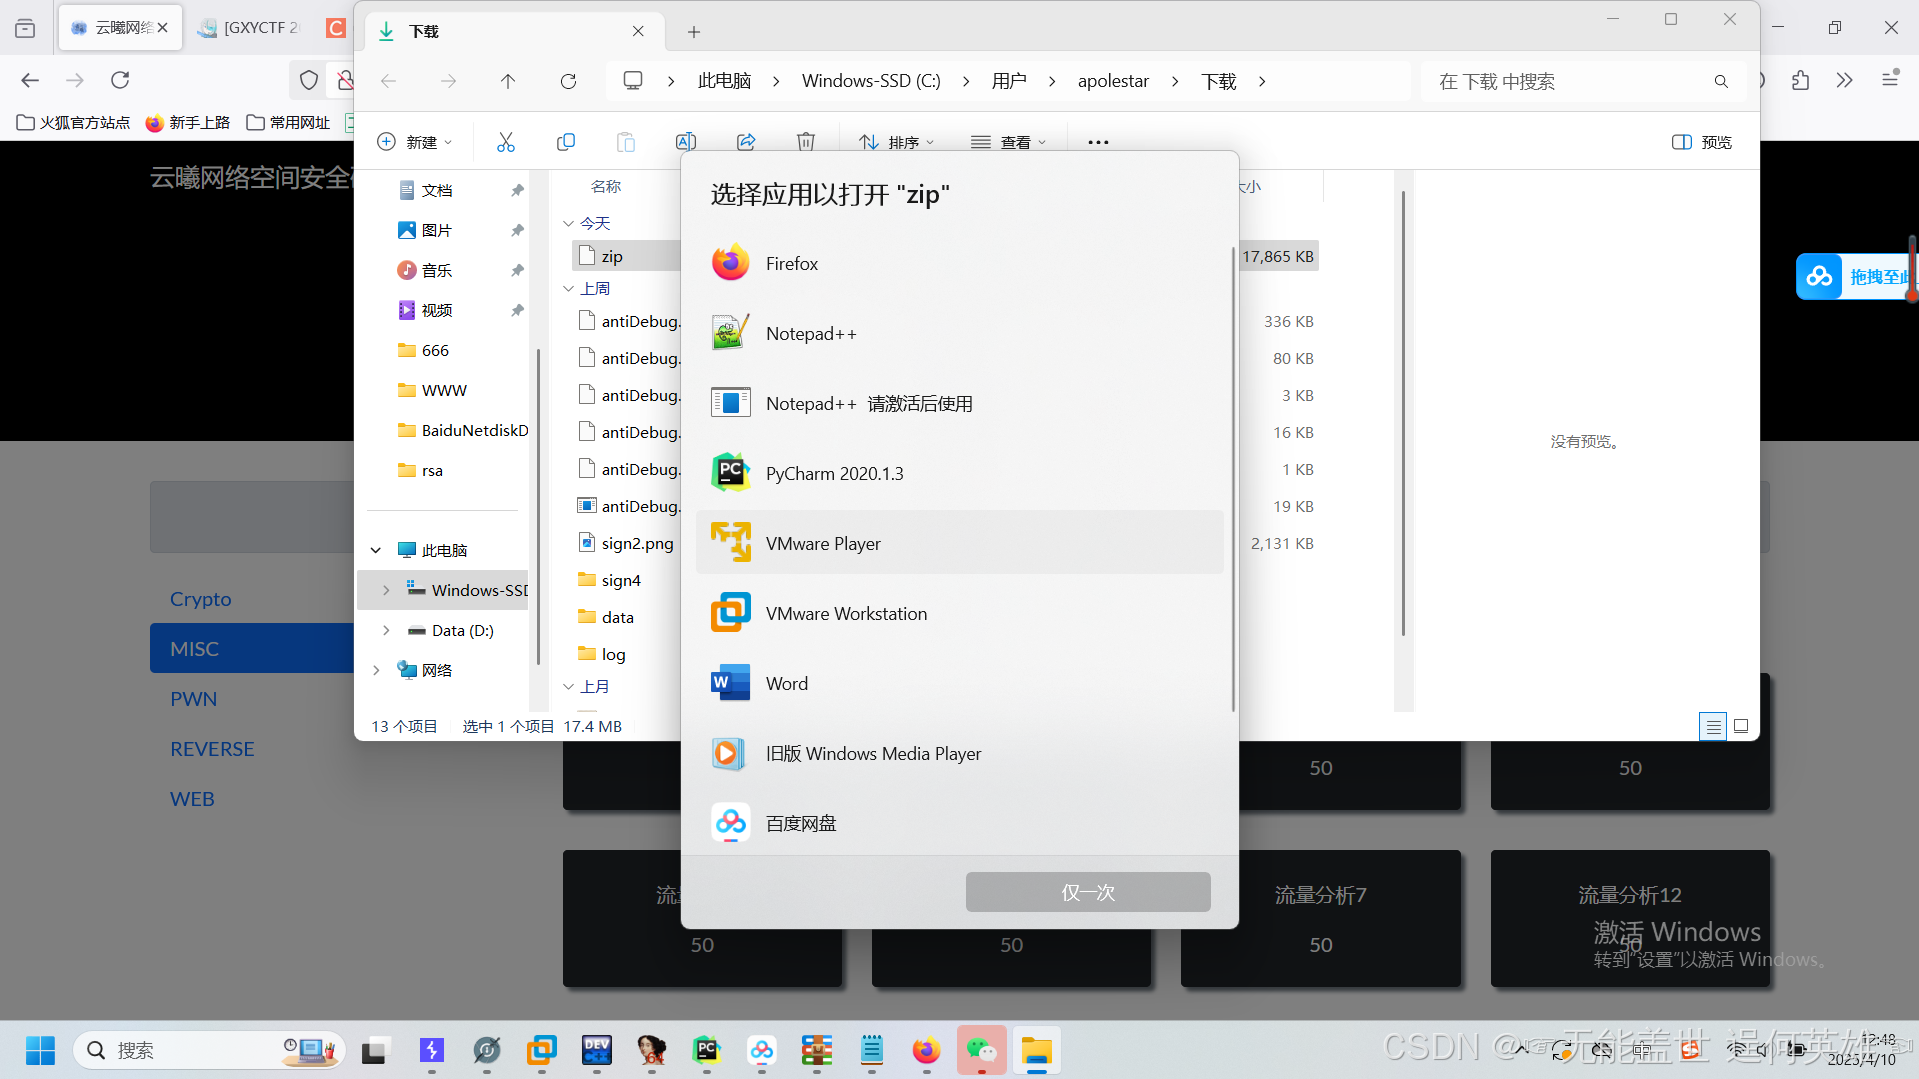Select REVERSE category on the webpage
This screenshot has height=1079, width=1919.
click(212, 749)
